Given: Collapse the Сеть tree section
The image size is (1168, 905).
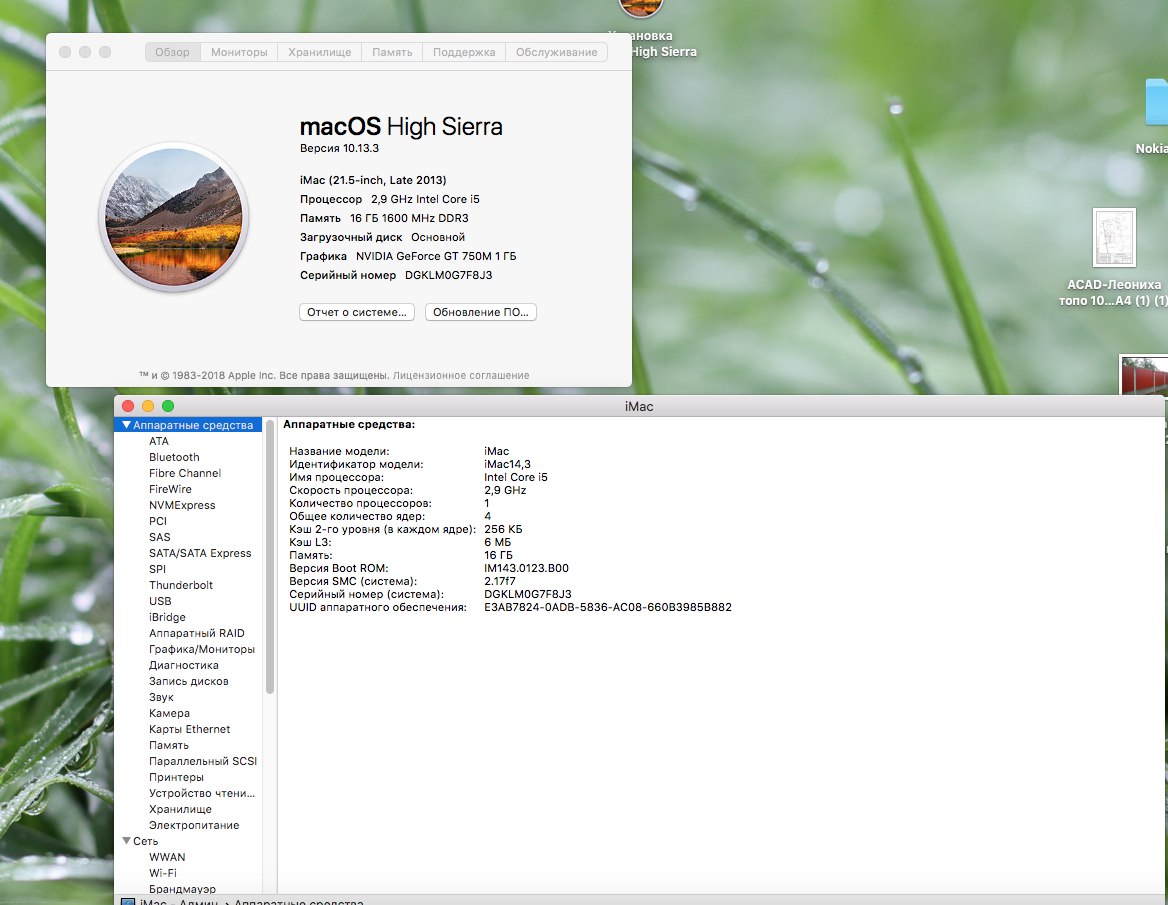Looking at the screenshot, I should (x=127, y=841).
